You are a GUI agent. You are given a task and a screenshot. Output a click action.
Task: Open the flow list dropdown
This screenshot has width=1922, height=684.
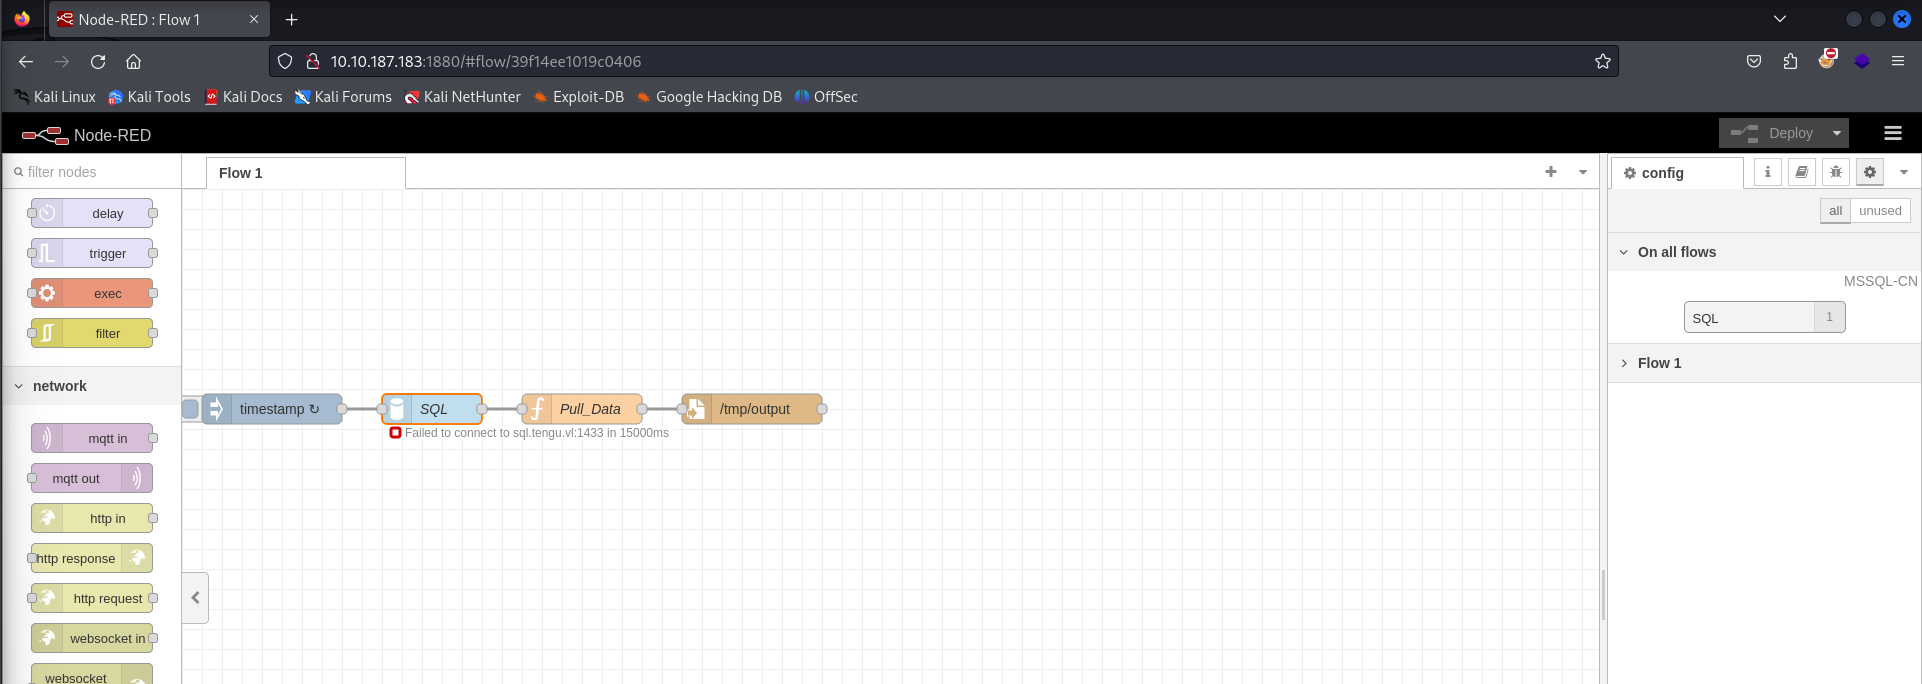coord(1583,172)
